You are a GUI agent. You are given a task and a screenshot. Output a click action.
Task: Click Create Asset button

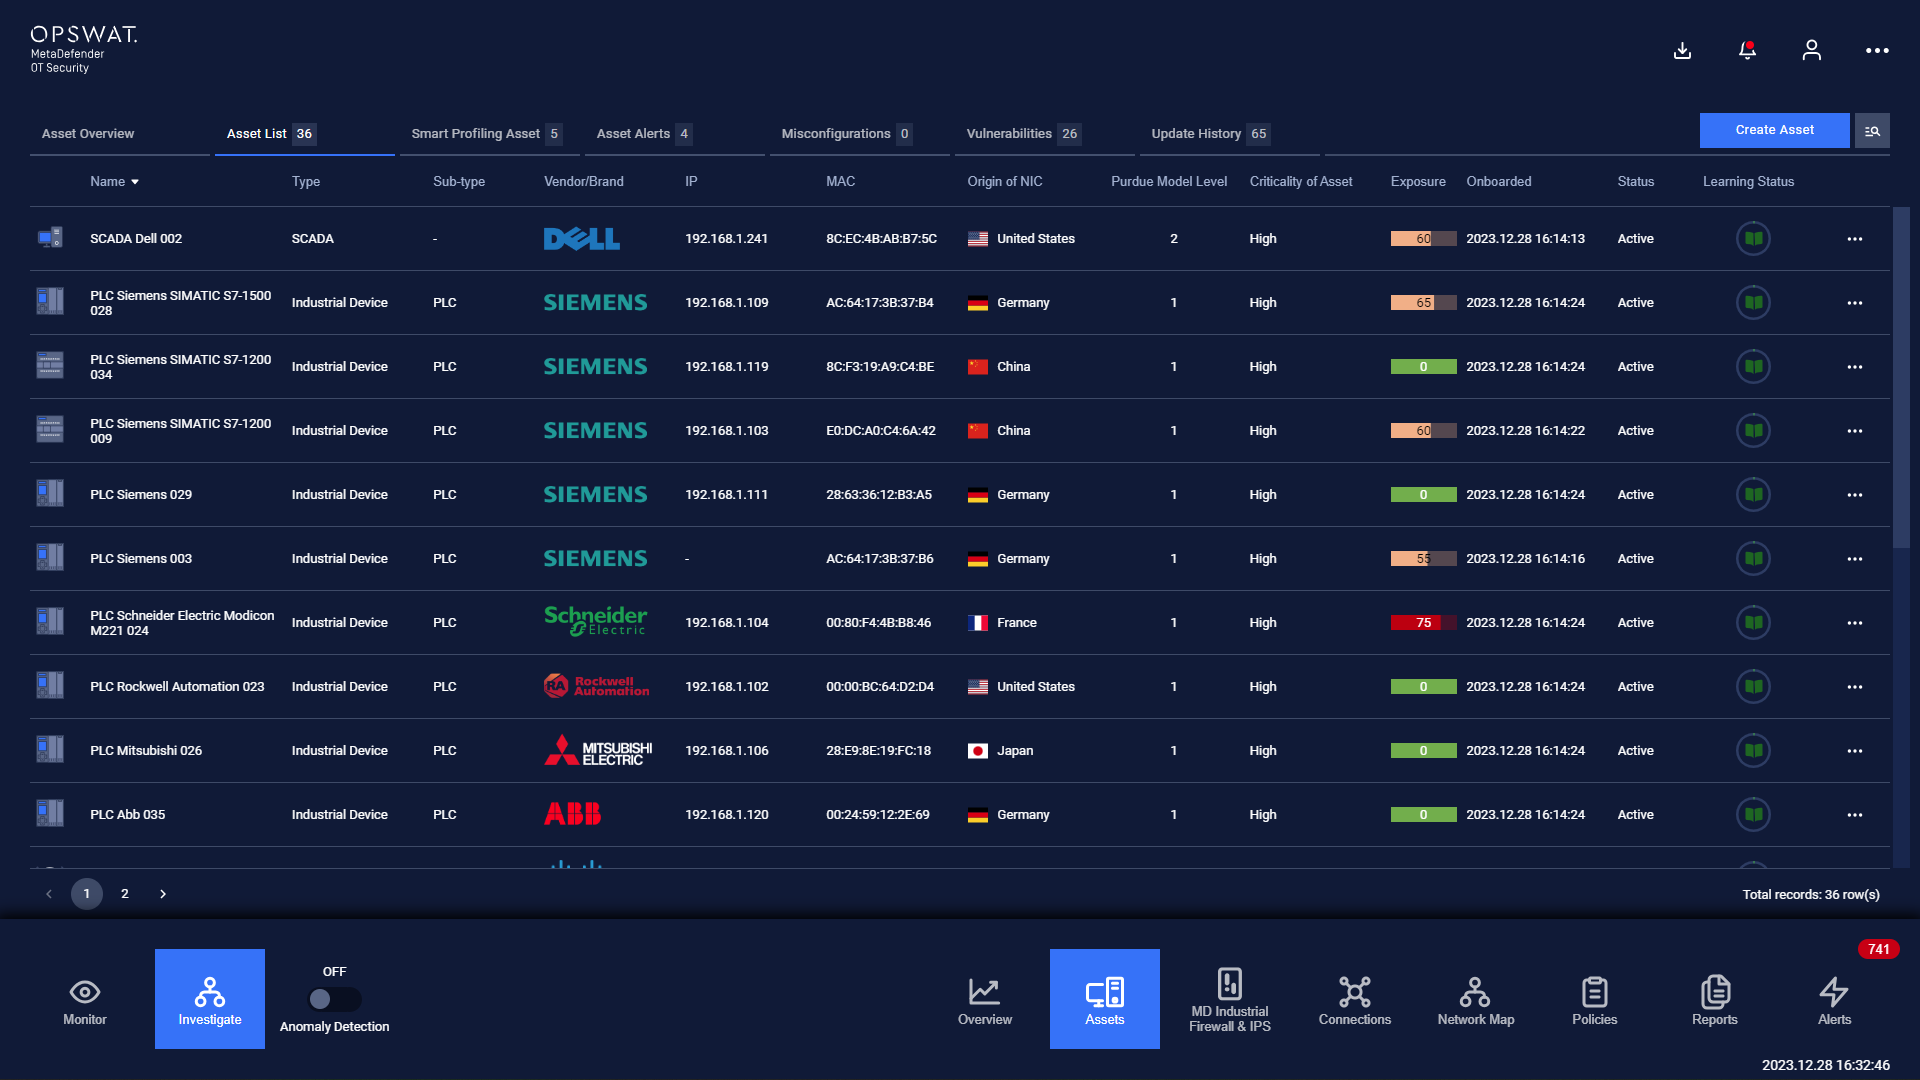tap(1774, 130)
